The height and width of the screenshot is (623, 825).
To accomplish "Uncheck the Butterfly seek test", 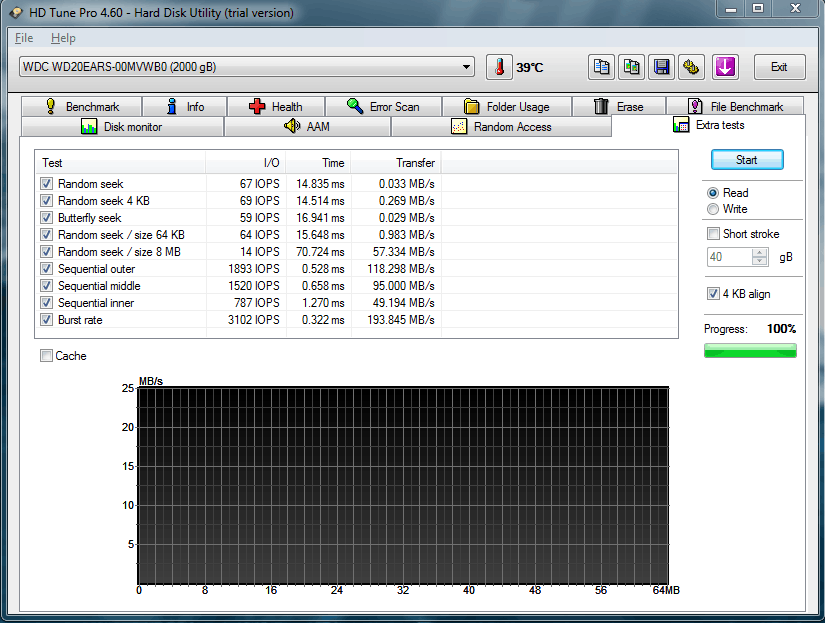I will (x=46, y=218).
